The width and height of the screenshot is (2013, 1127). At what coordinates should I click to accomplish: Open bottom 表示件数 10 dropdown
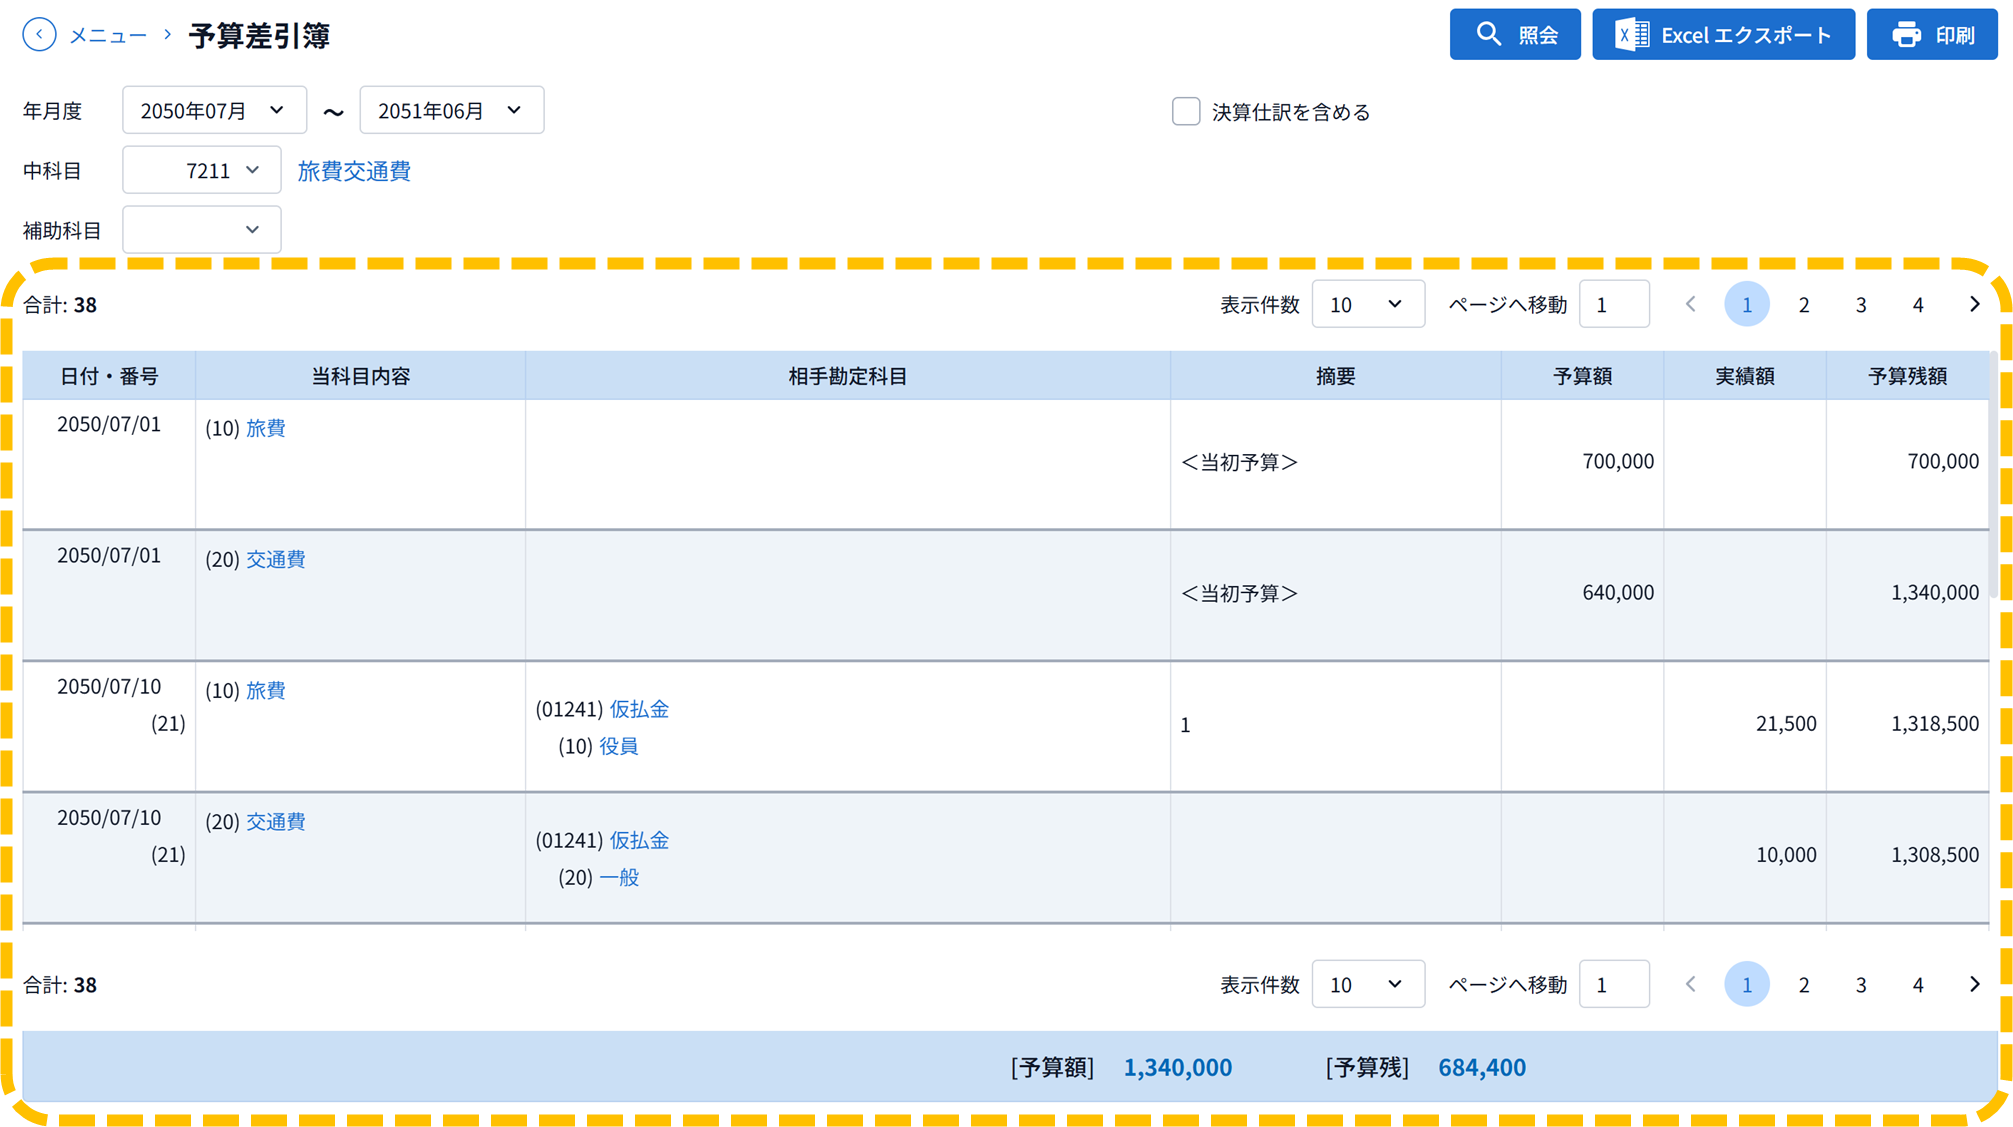[1367, 984]
